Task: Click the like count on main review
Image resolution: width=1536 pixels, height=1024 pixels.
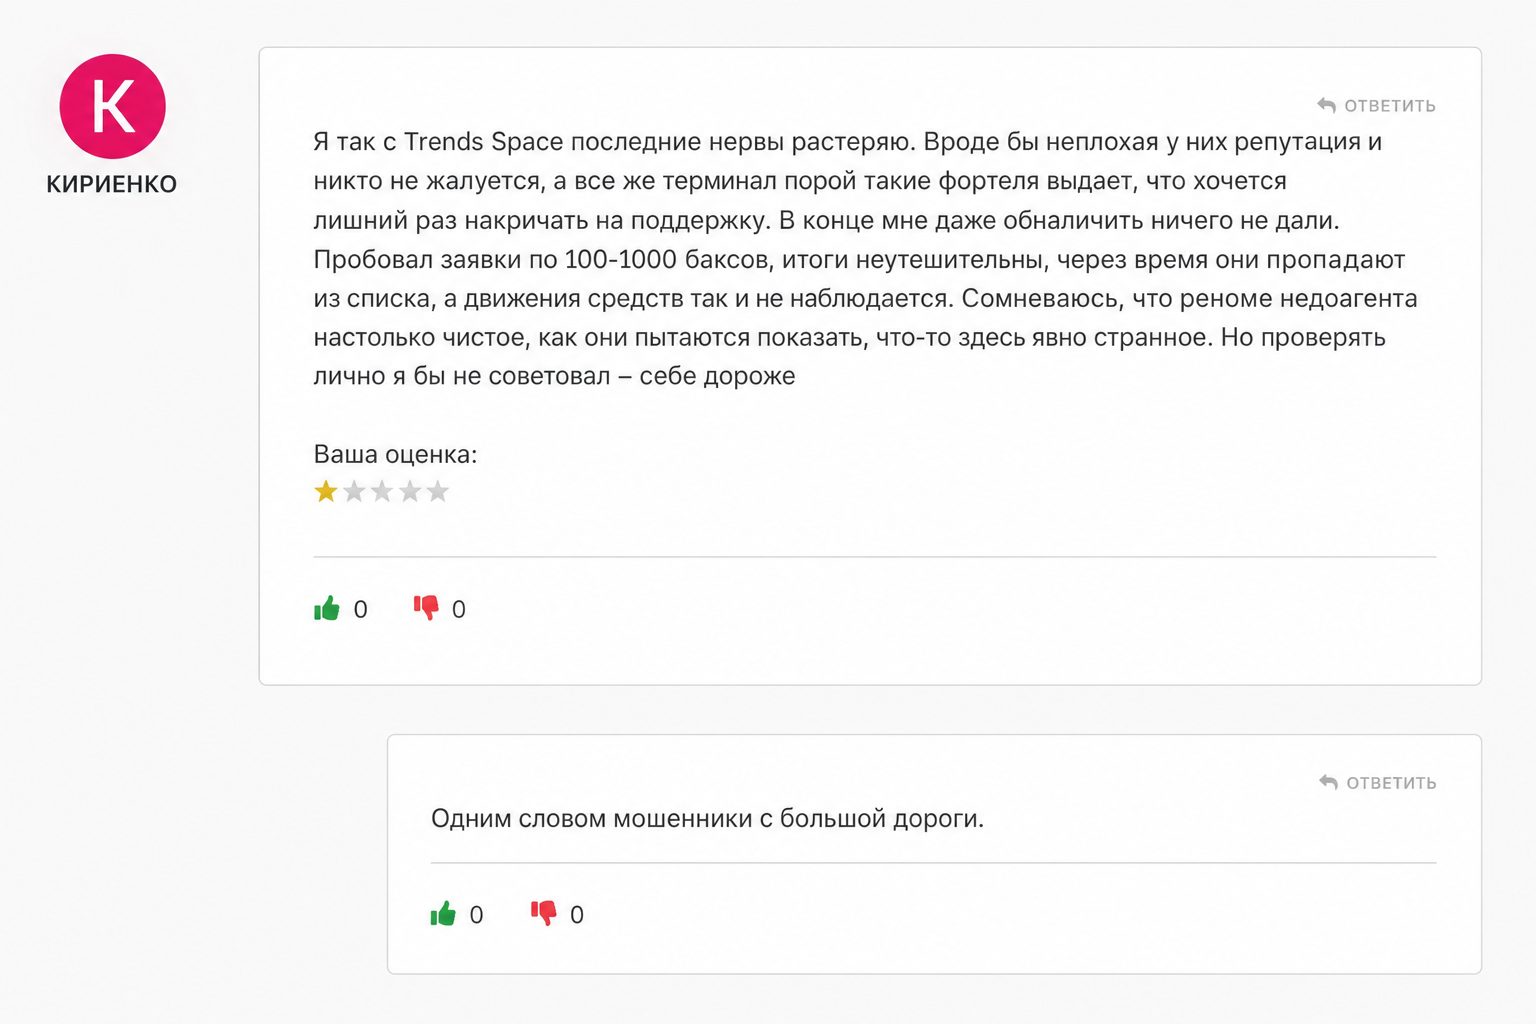Action: (x=361, y=609)
